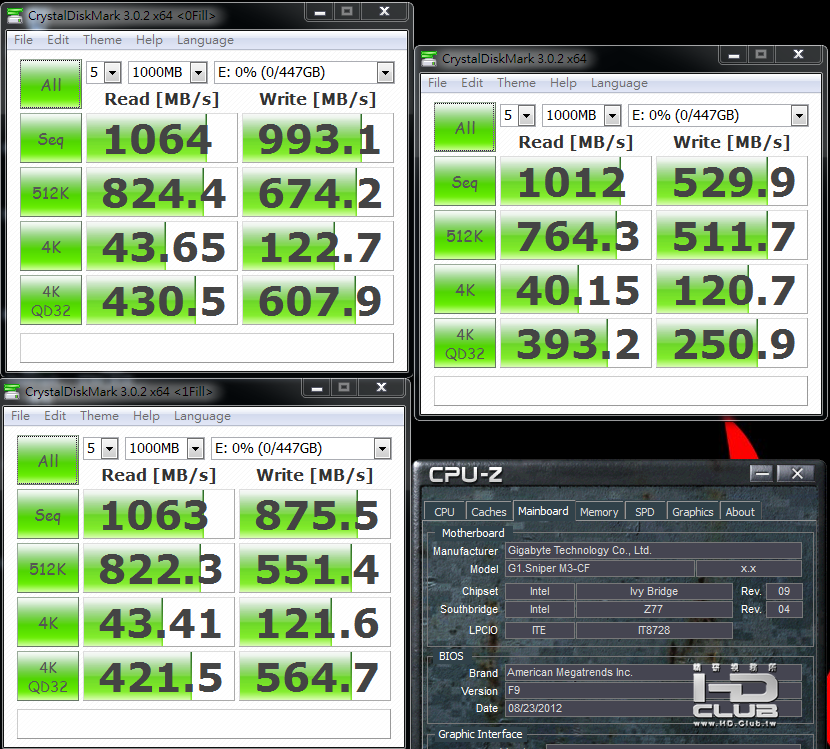830x749 pixels.
Task: Select the 993.1 Seq write result
Action: (318, 138)
